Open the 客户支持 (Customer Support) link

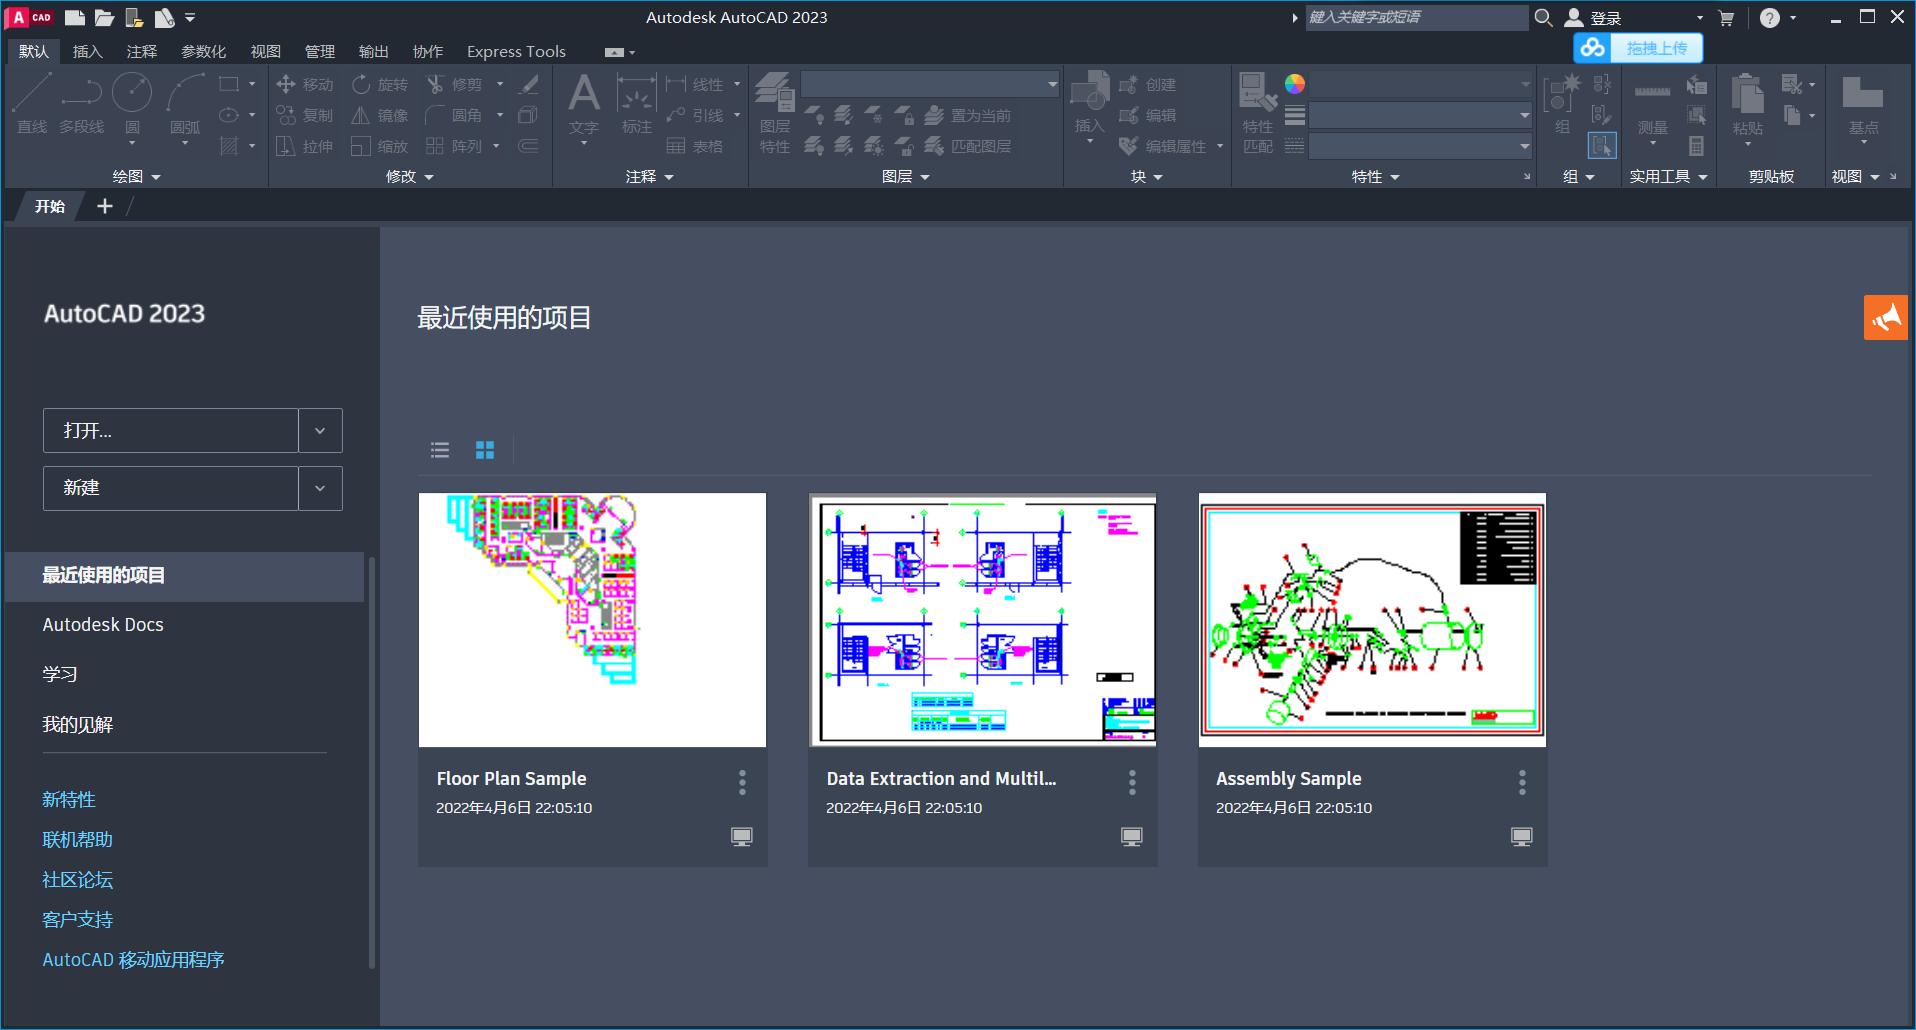point(77,919)
